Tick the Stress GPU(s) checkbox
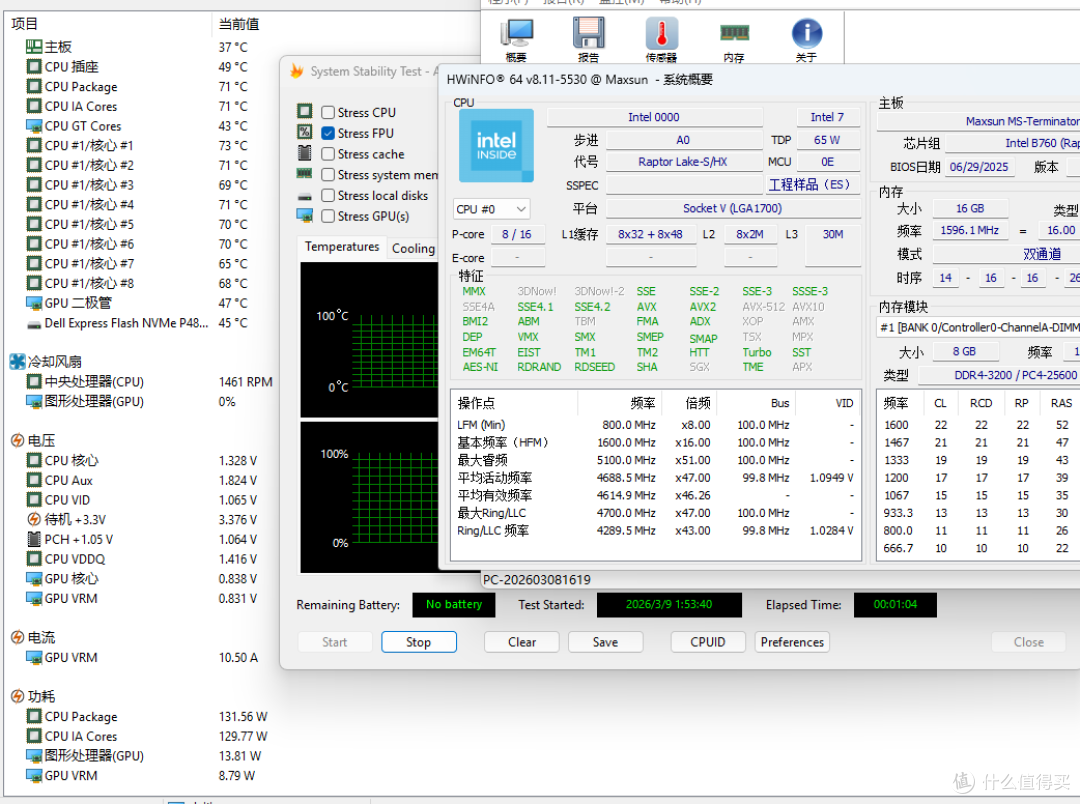The height and width of the screenshot is (804, 1080). [x=329, y=216]
